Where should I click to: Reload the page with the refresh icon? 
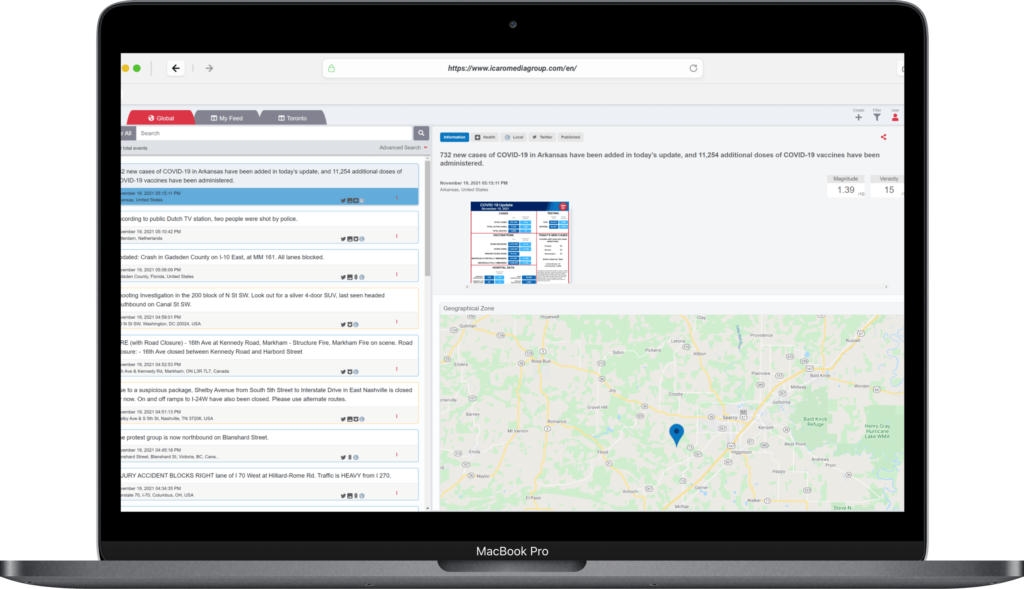693,69
